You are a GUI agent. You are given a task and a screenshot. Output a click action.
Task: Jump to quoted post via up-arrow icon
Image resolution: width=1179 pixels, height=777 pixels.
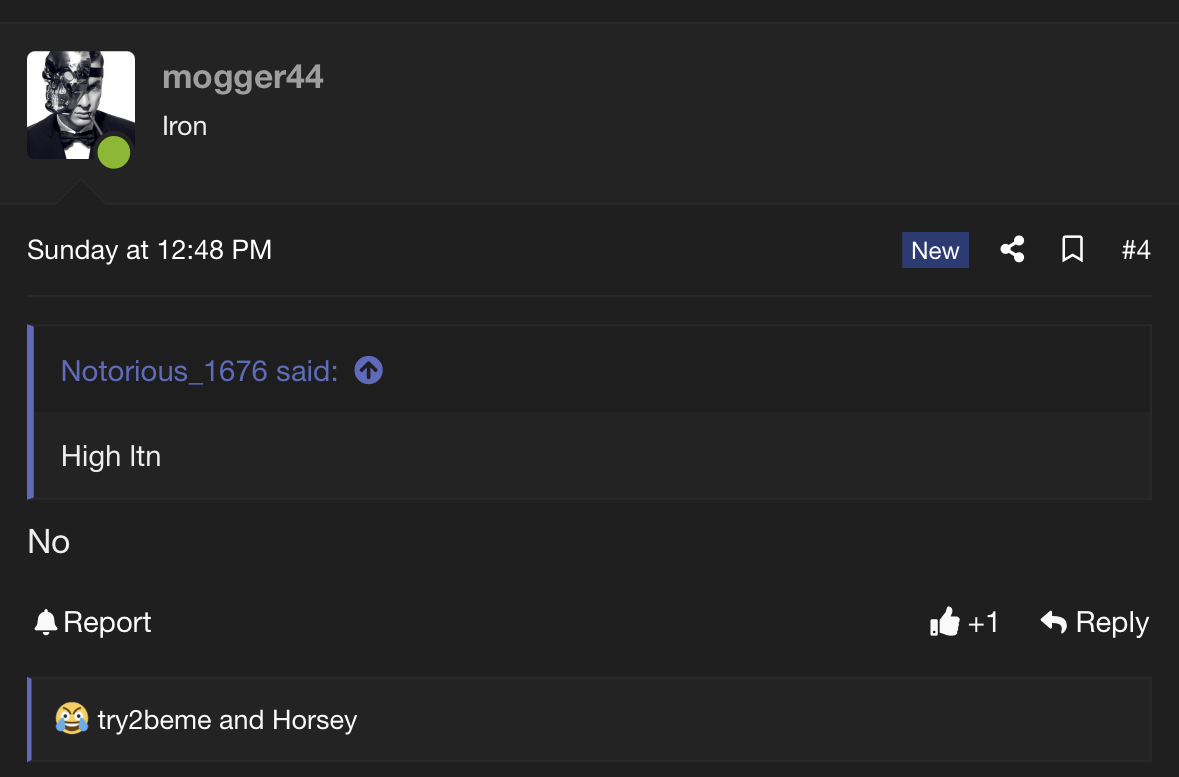click(369, 371)
